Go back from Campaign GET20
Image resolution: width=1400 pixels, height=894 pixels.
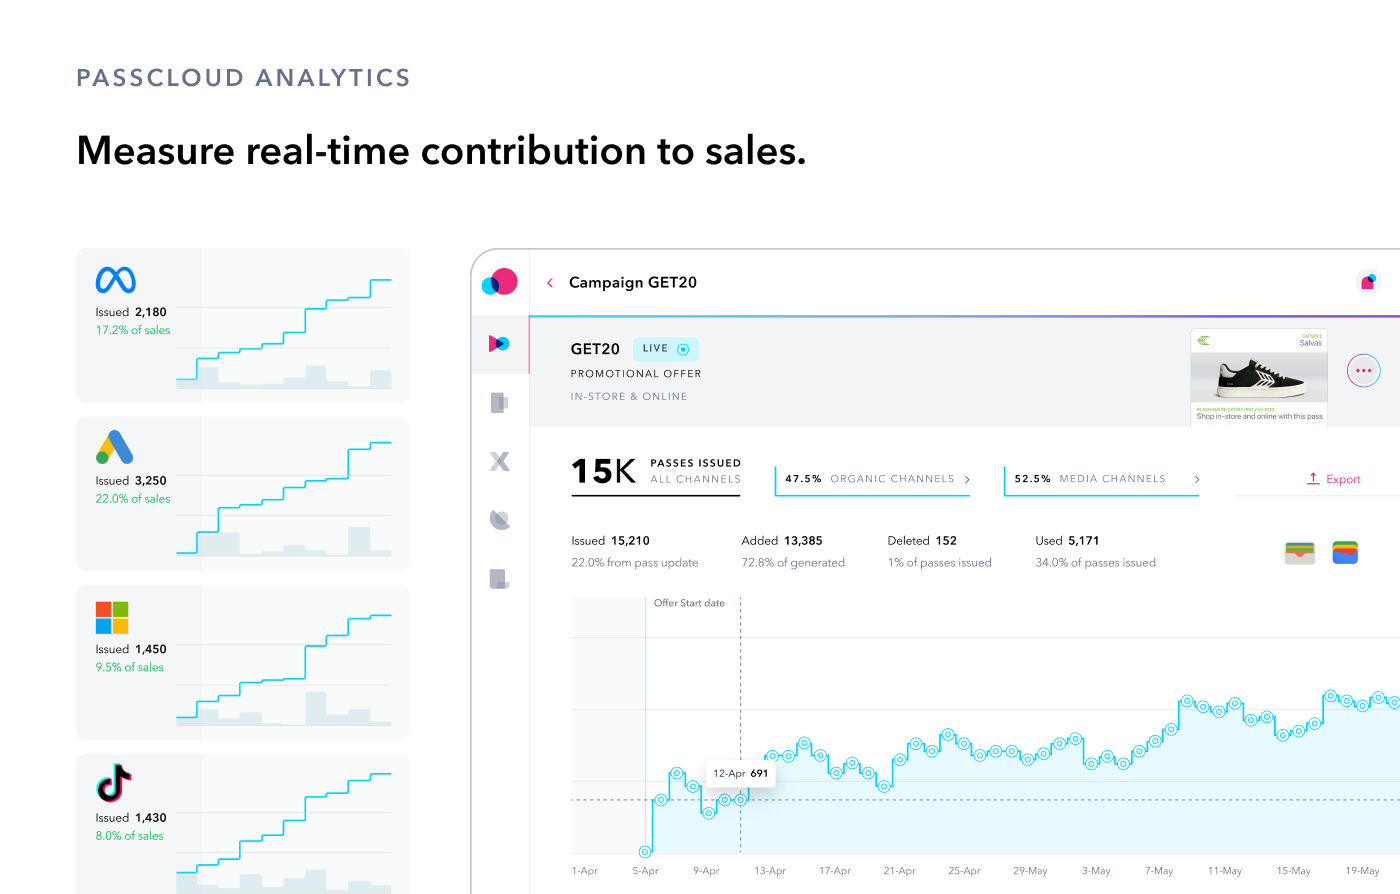[x=550, y=283]
